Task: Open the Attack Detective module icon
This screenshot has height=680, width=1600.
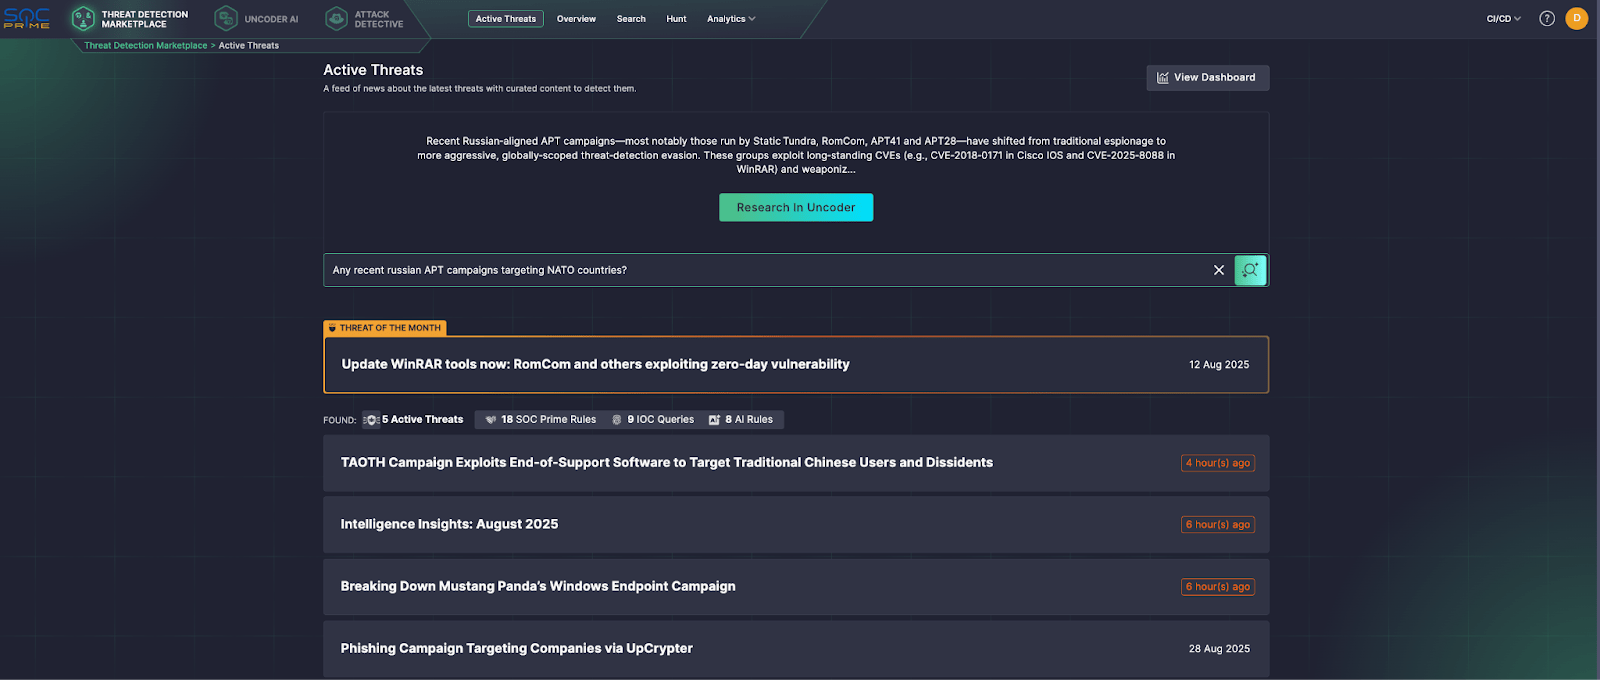Action: pos(337,18)
